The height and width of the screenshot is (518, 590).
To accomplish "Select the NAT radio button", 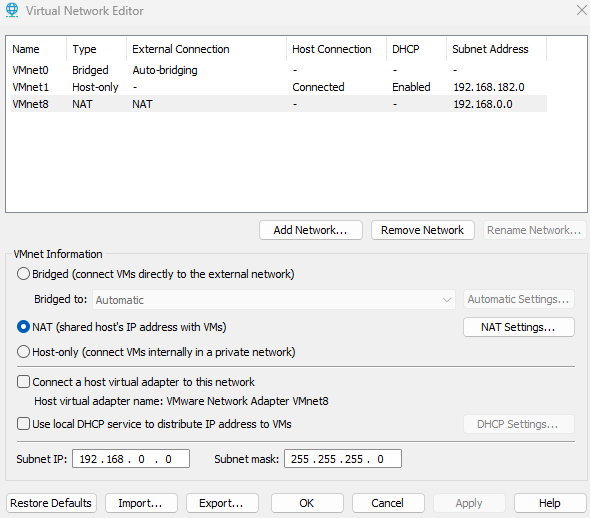I will tap(23, 327).
